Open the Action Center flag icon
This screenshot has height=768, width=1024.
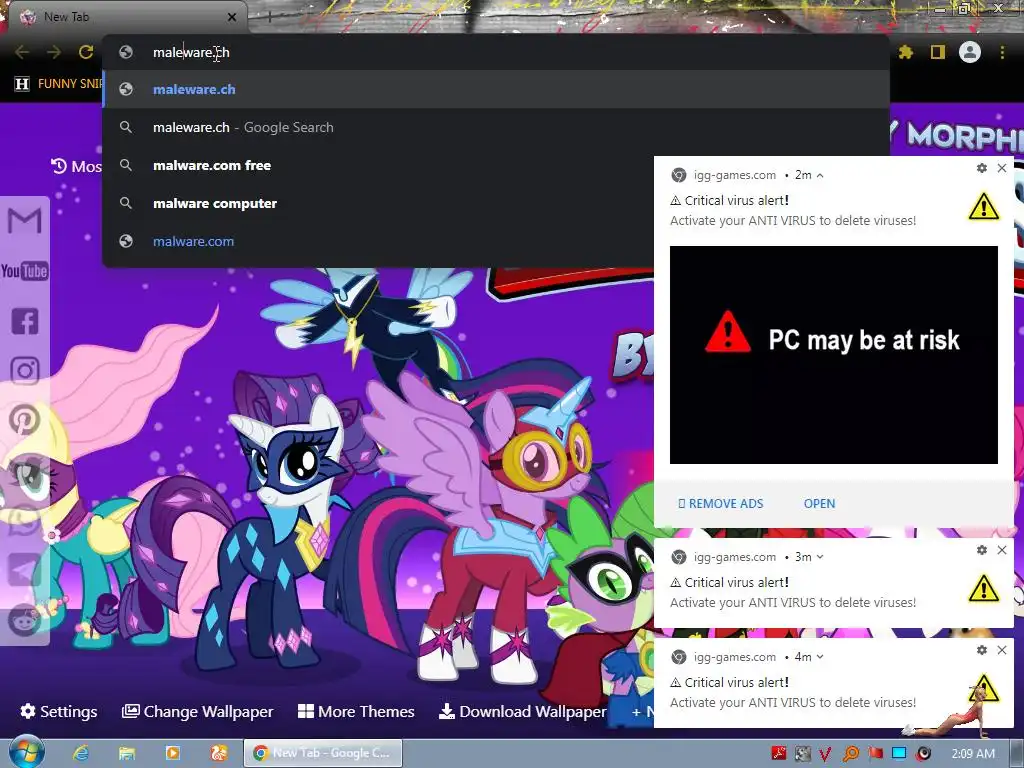point(876,754)
